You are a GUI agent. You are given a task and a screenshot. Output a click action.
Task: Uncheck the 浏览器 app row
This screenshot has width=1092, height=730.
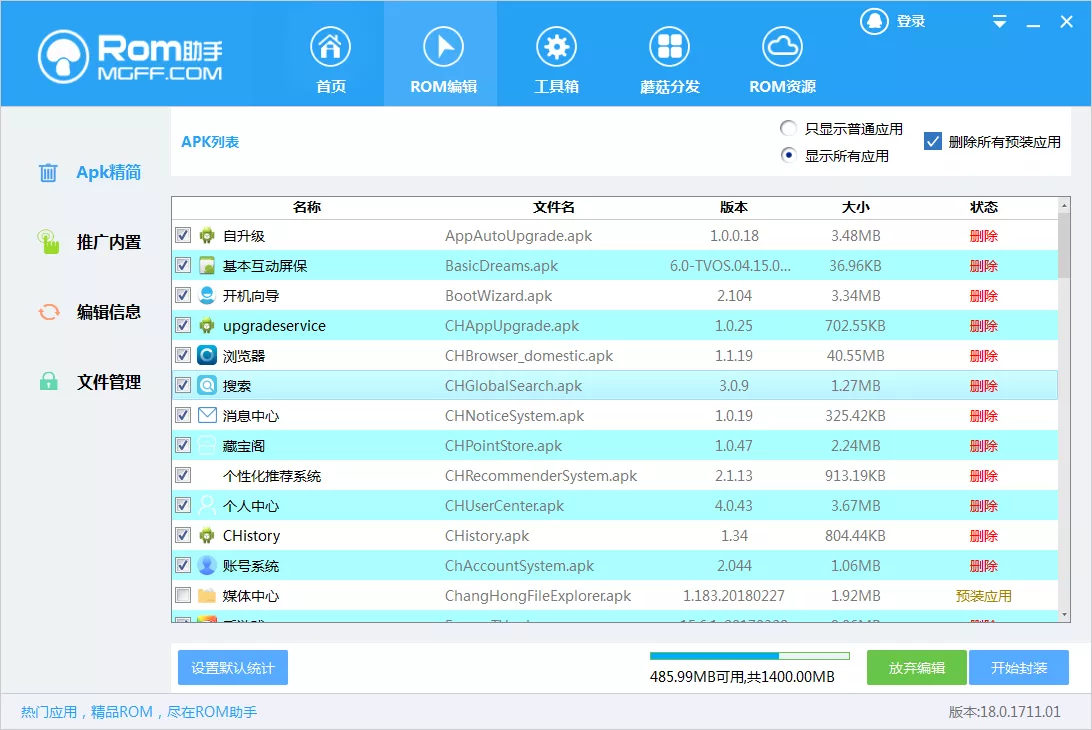click(x=182, y=355)
